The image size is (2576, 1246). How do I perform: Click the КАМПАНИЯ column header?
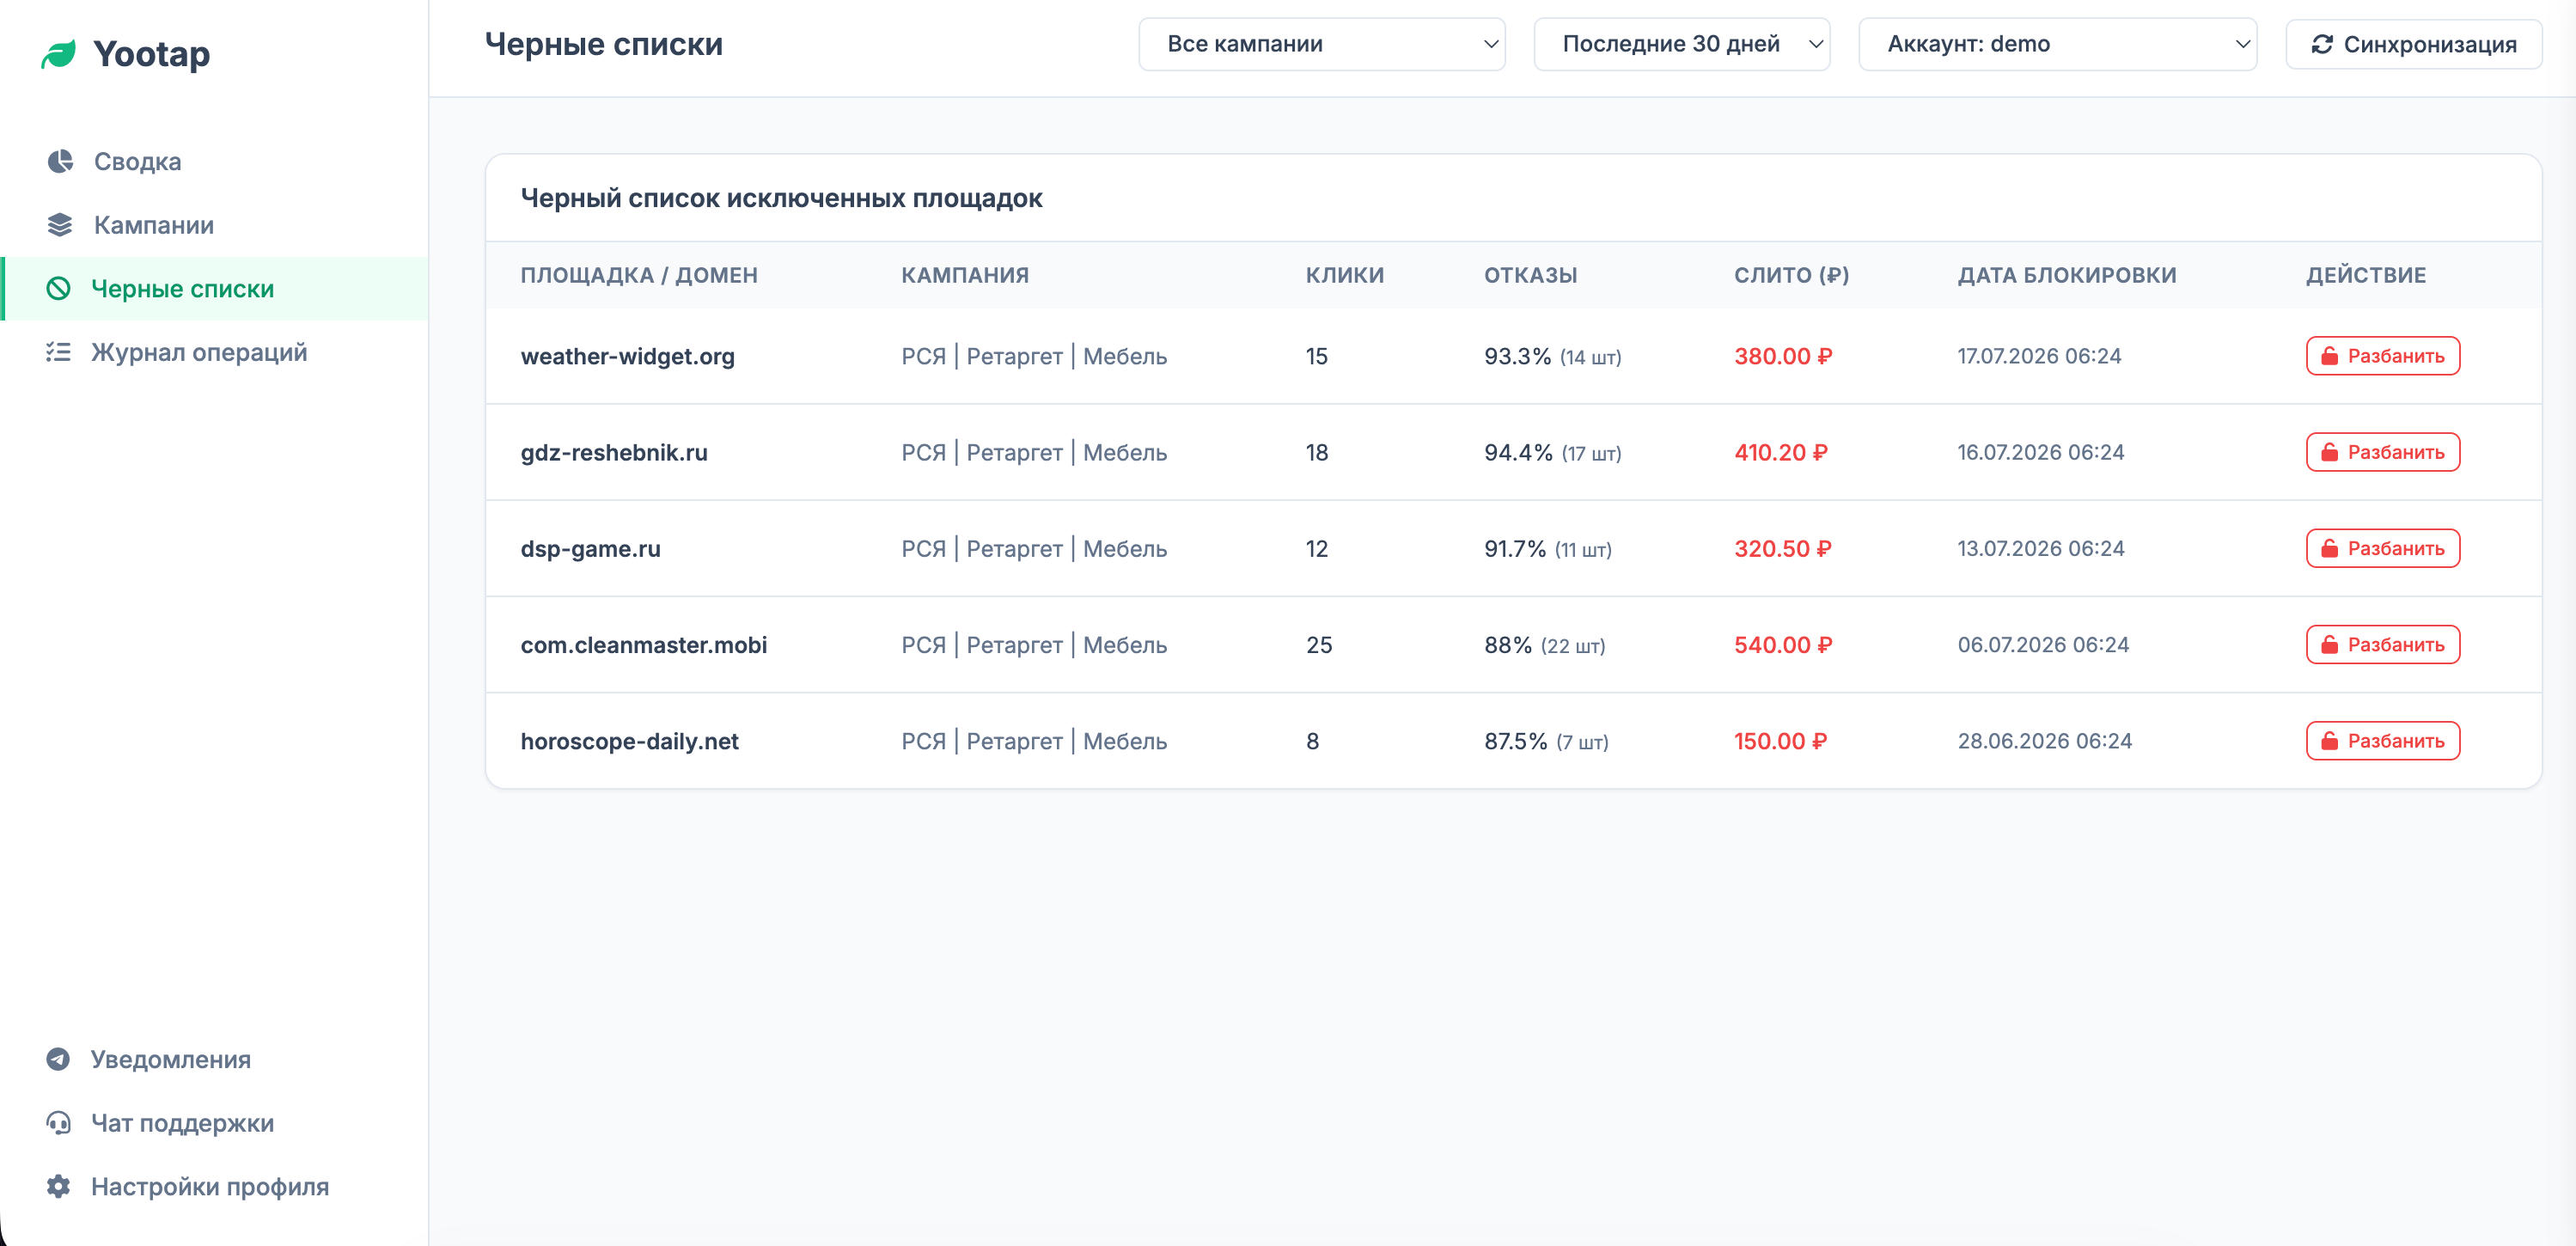pyautogui.click(x=965, y=275)
